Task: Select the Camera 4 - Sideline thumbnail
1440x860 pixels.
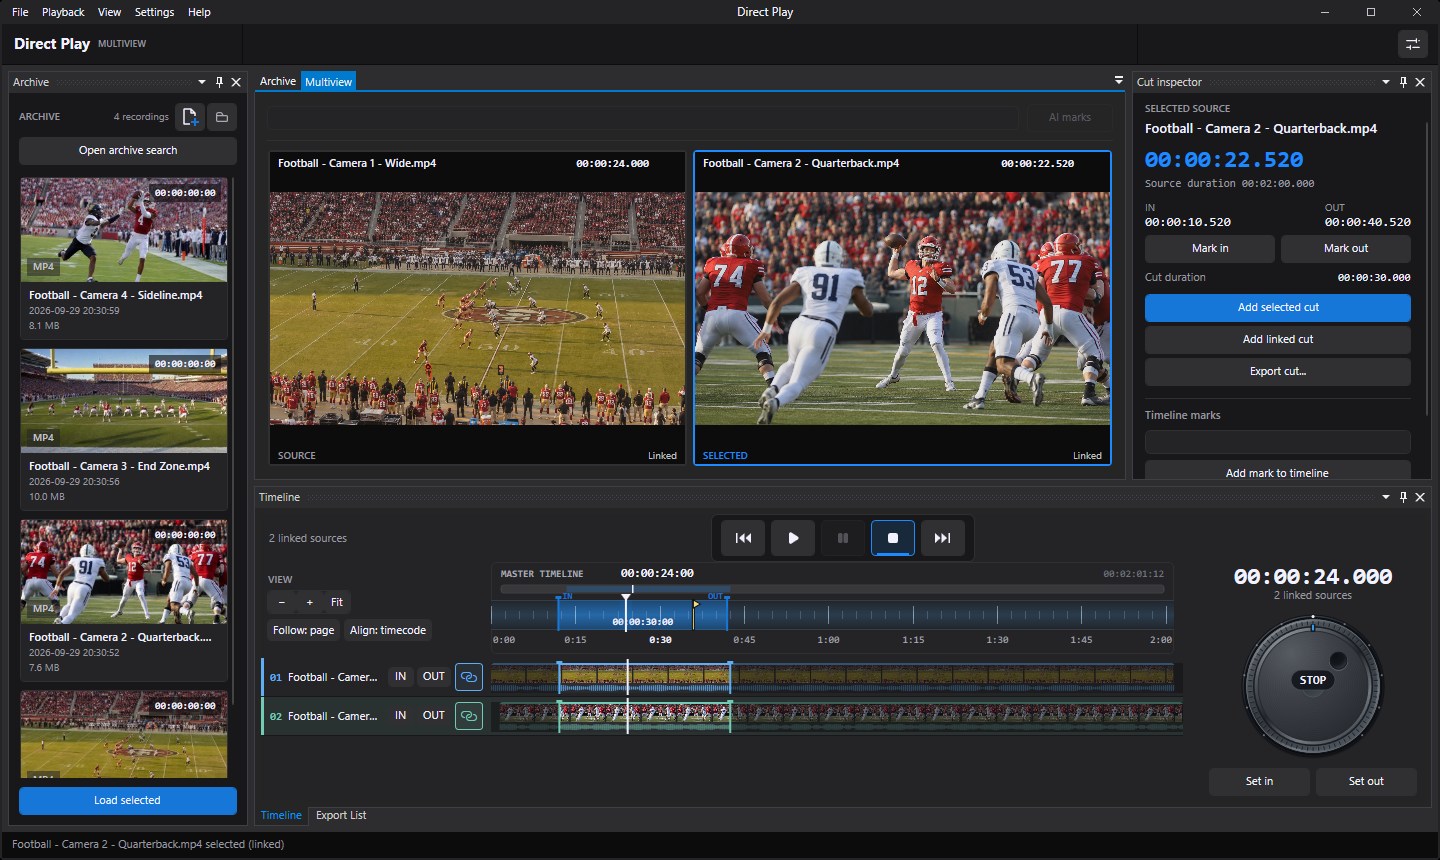Action: (x=124, y=230)
